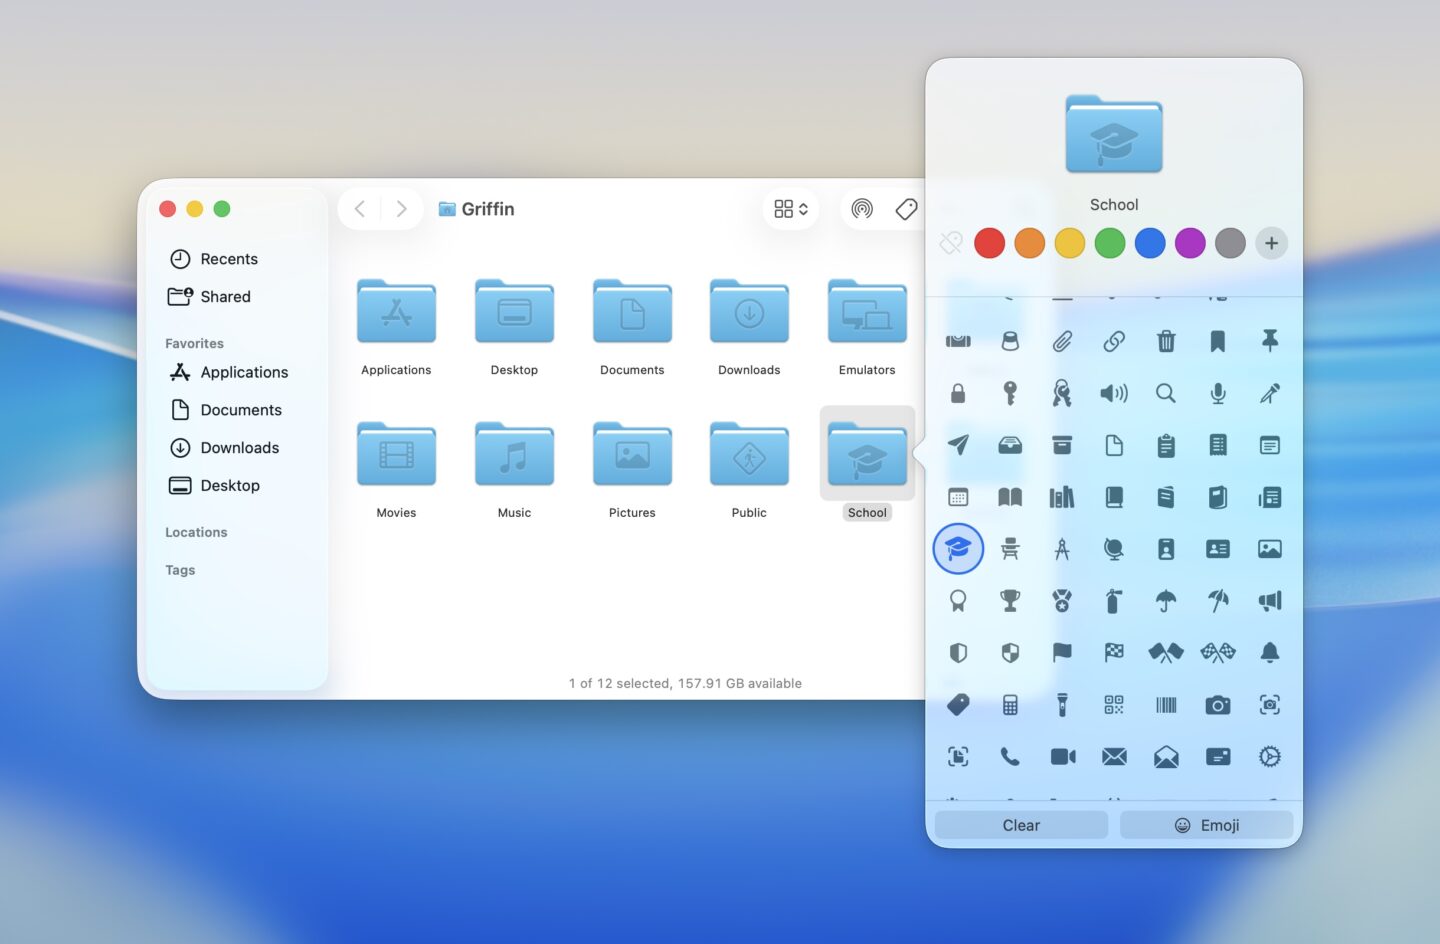Select the paper plane icon
This screenshot has width=1440, height=944.
point(958,445)
